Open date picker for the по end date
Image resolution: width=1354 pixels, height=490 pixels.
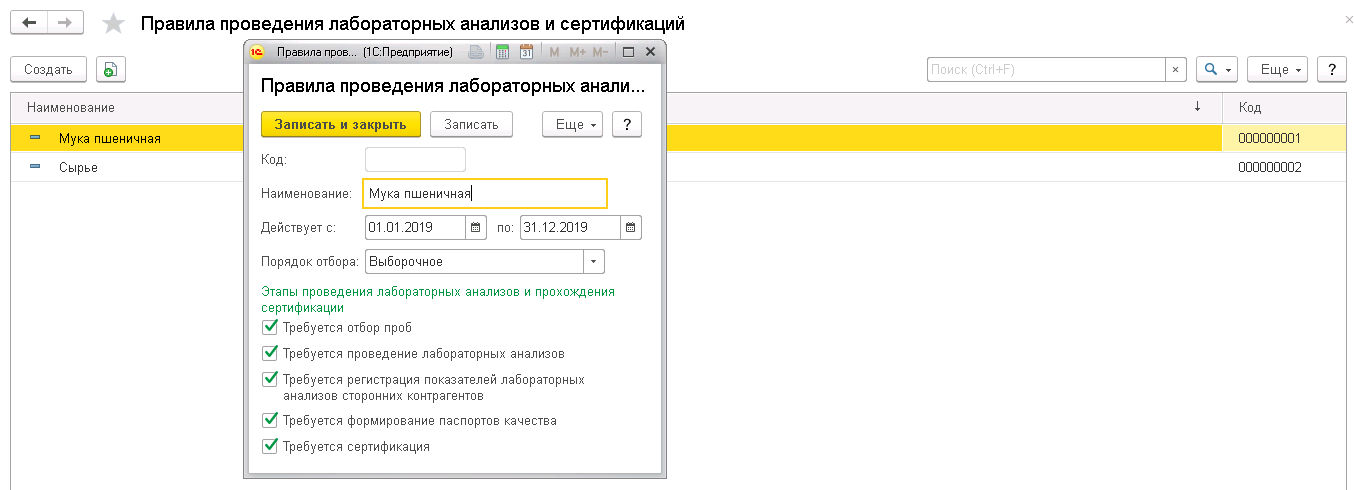[x=630, y=227]
